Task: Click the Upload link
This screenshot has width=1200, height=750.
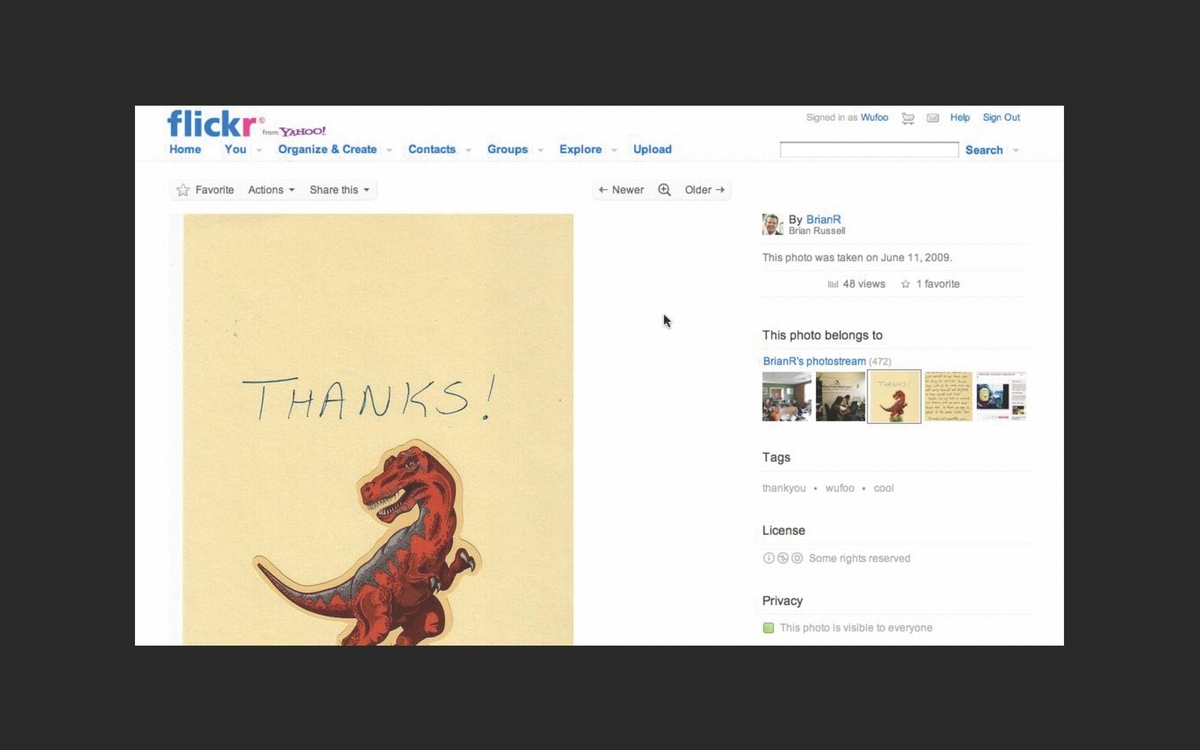Action: [652, 149]
